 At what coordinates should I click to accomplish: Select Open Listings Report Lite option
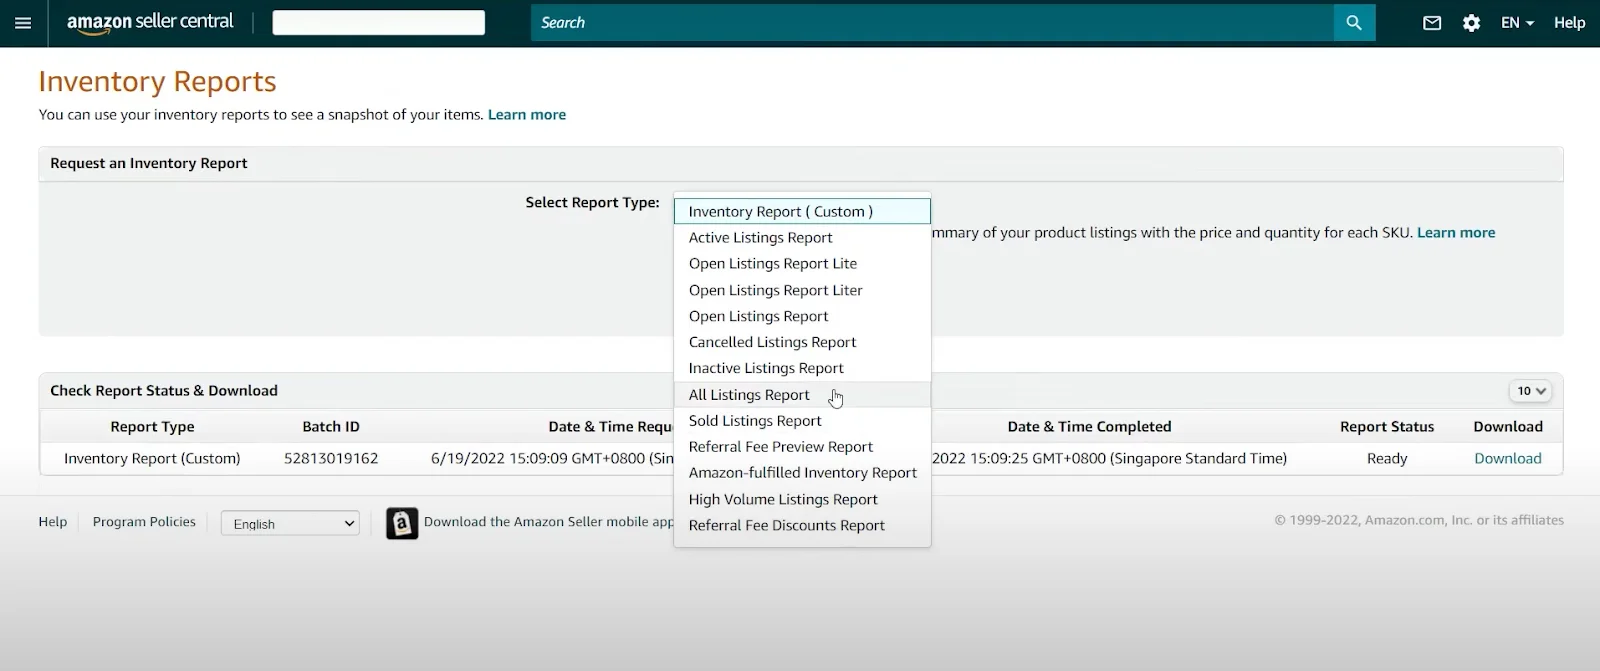(x=802, y=263)
